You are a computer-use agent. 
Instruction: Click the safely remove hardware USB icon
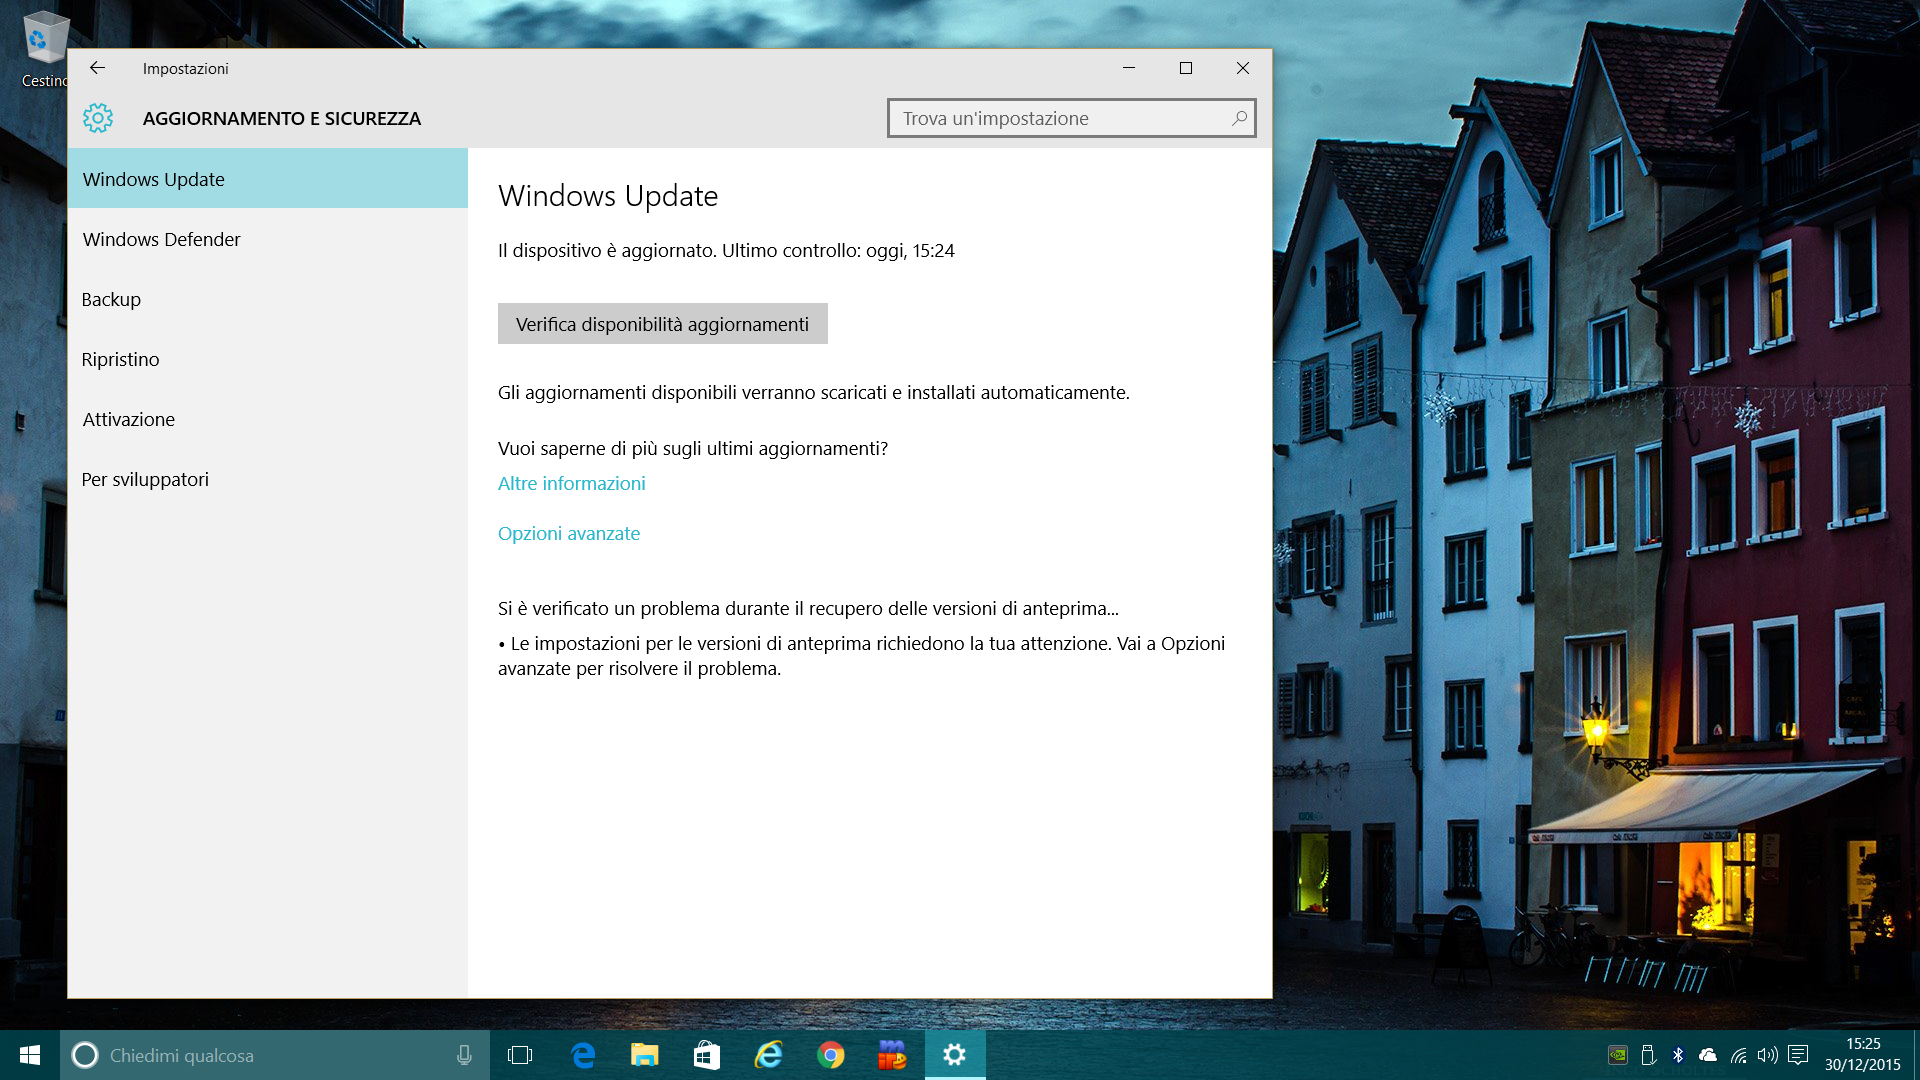[x=1648, y=1055]
